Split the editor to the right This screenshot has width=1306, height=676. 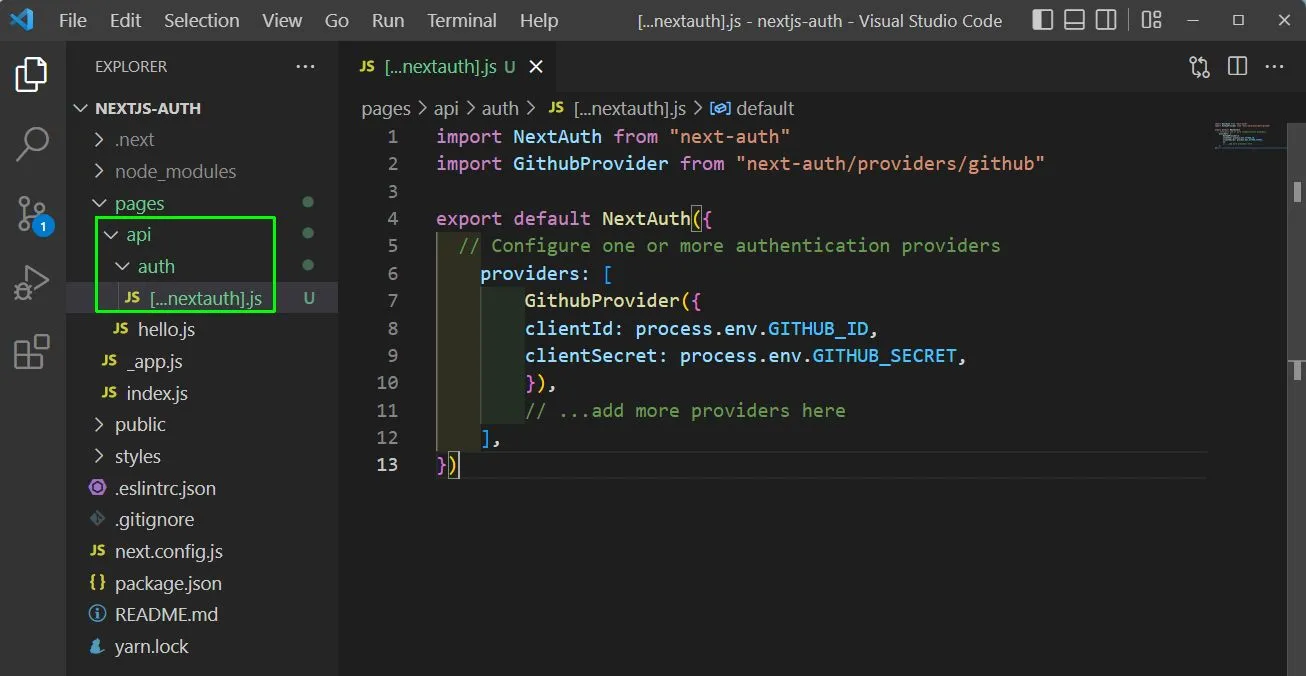(1237, 67)
